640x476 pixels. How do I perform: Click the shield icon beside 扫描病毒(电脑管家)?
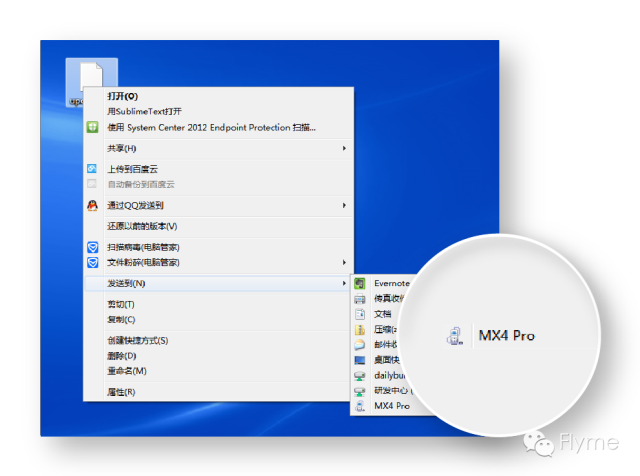[x=93, y=247]
